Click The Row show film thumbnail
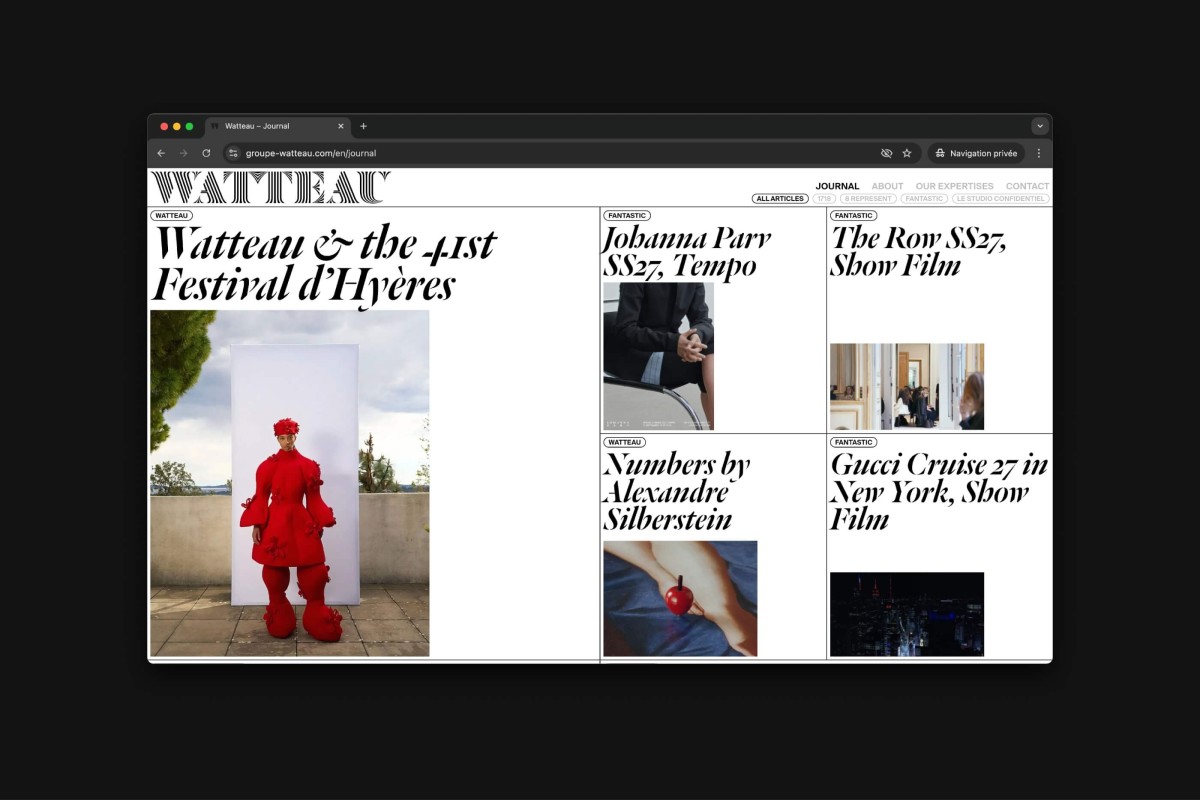Image resolution: width=1200 pixels, height=800 pixels. click(x=907, y=387)
